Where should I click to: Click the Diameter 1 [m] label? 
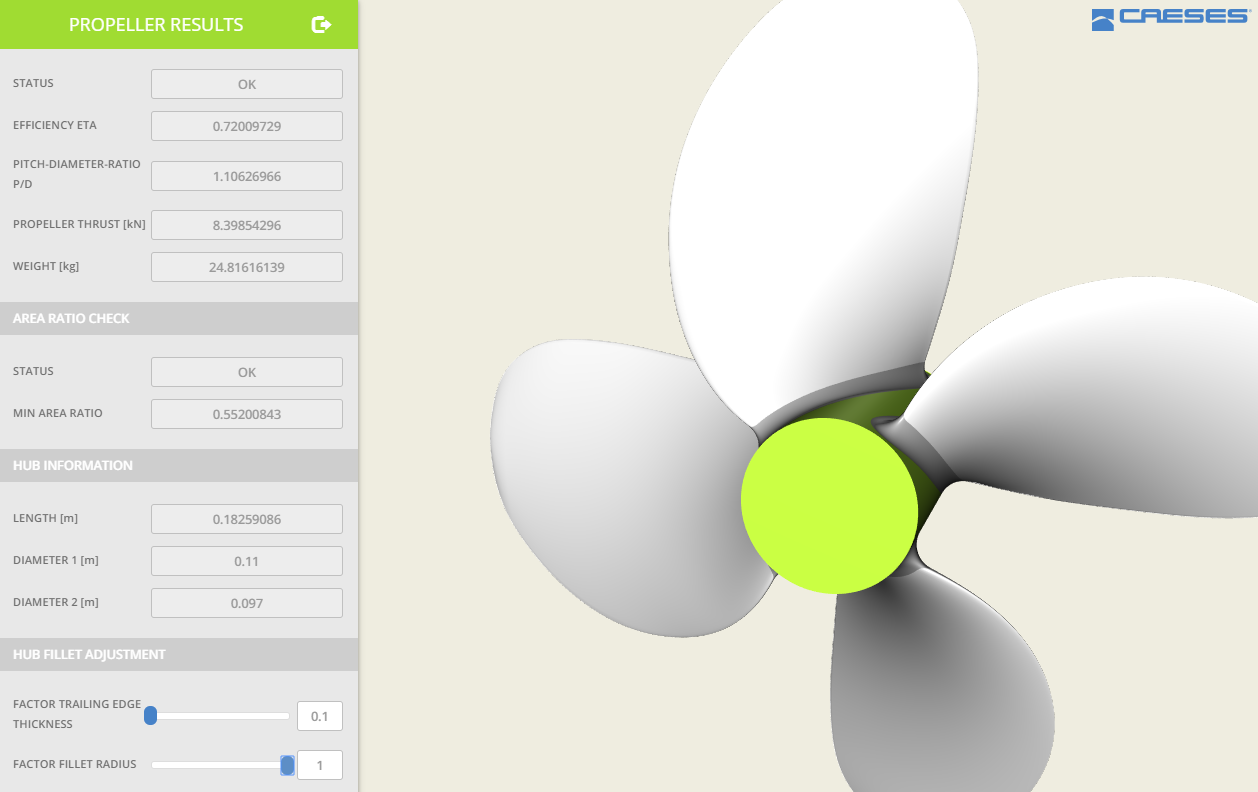pos(56,560)
